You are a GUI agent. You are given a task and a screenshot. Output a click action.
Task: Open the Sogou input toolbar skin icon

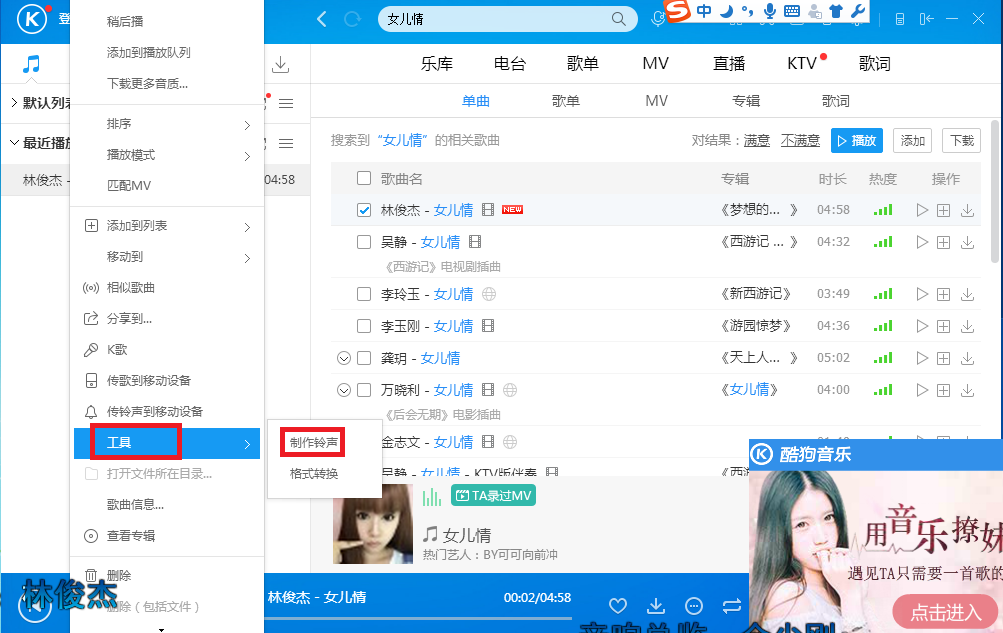pyautogui.click(x=835, y=11)
